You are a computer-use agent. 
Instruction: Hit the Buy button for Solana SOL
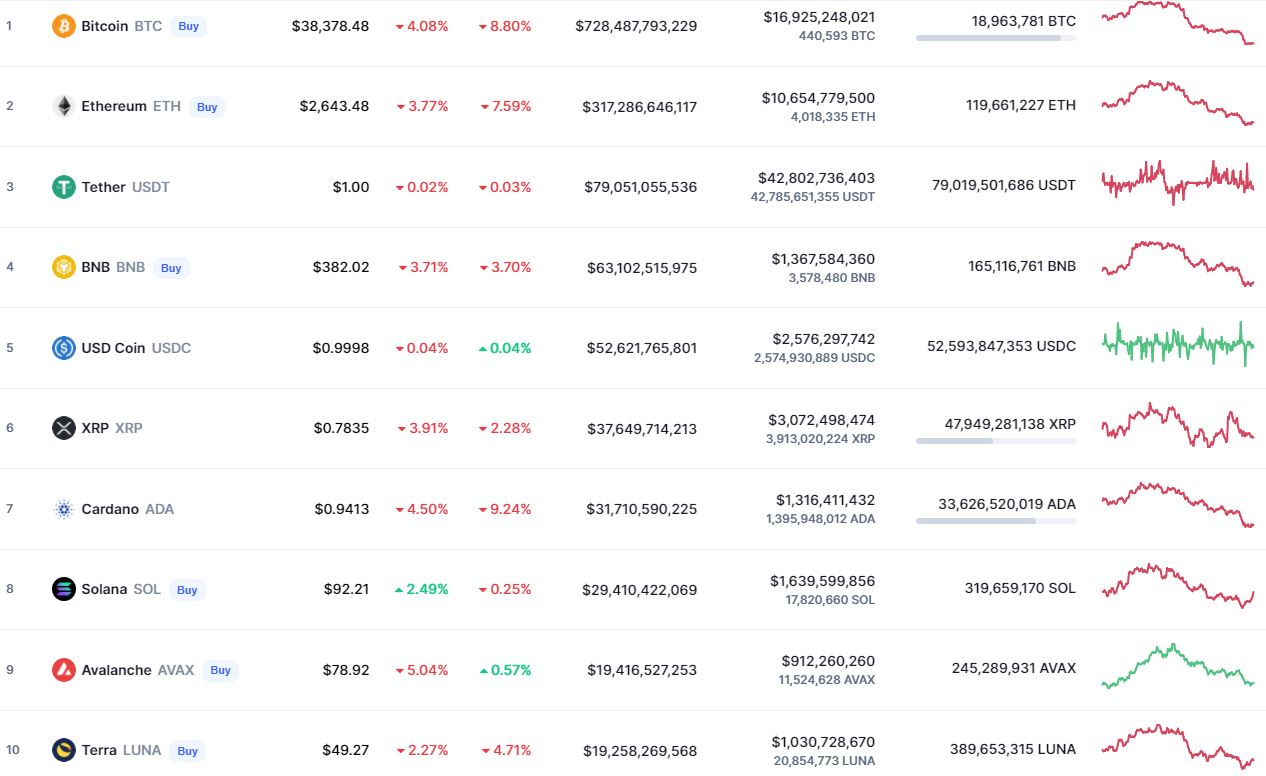coord(187,590)
